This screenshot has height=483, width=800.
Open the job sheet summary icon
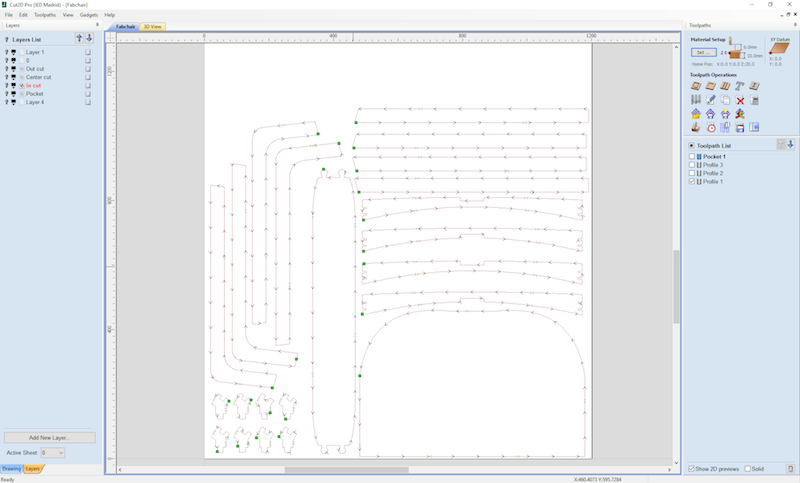click(x=754, y=128)
